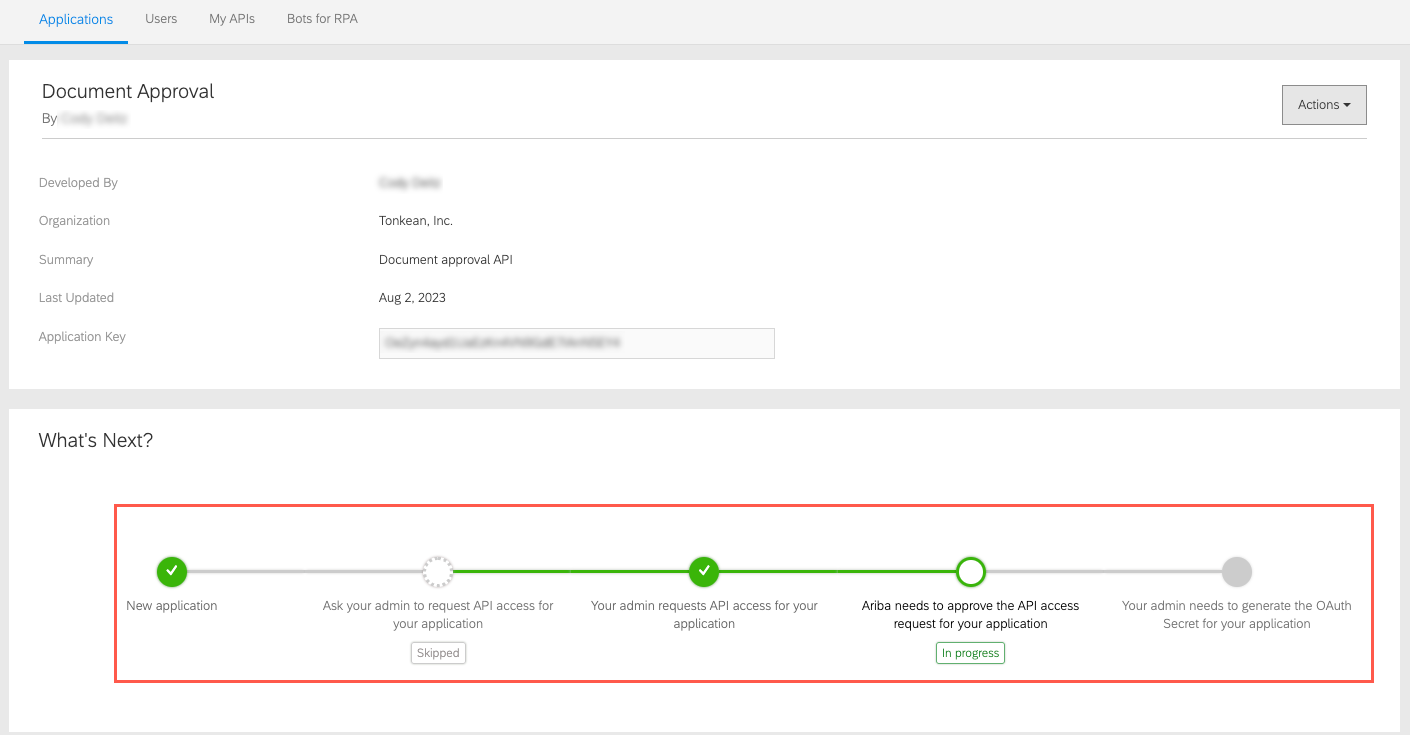
Task: Open the Users tab
Action: tap(161, 19)
